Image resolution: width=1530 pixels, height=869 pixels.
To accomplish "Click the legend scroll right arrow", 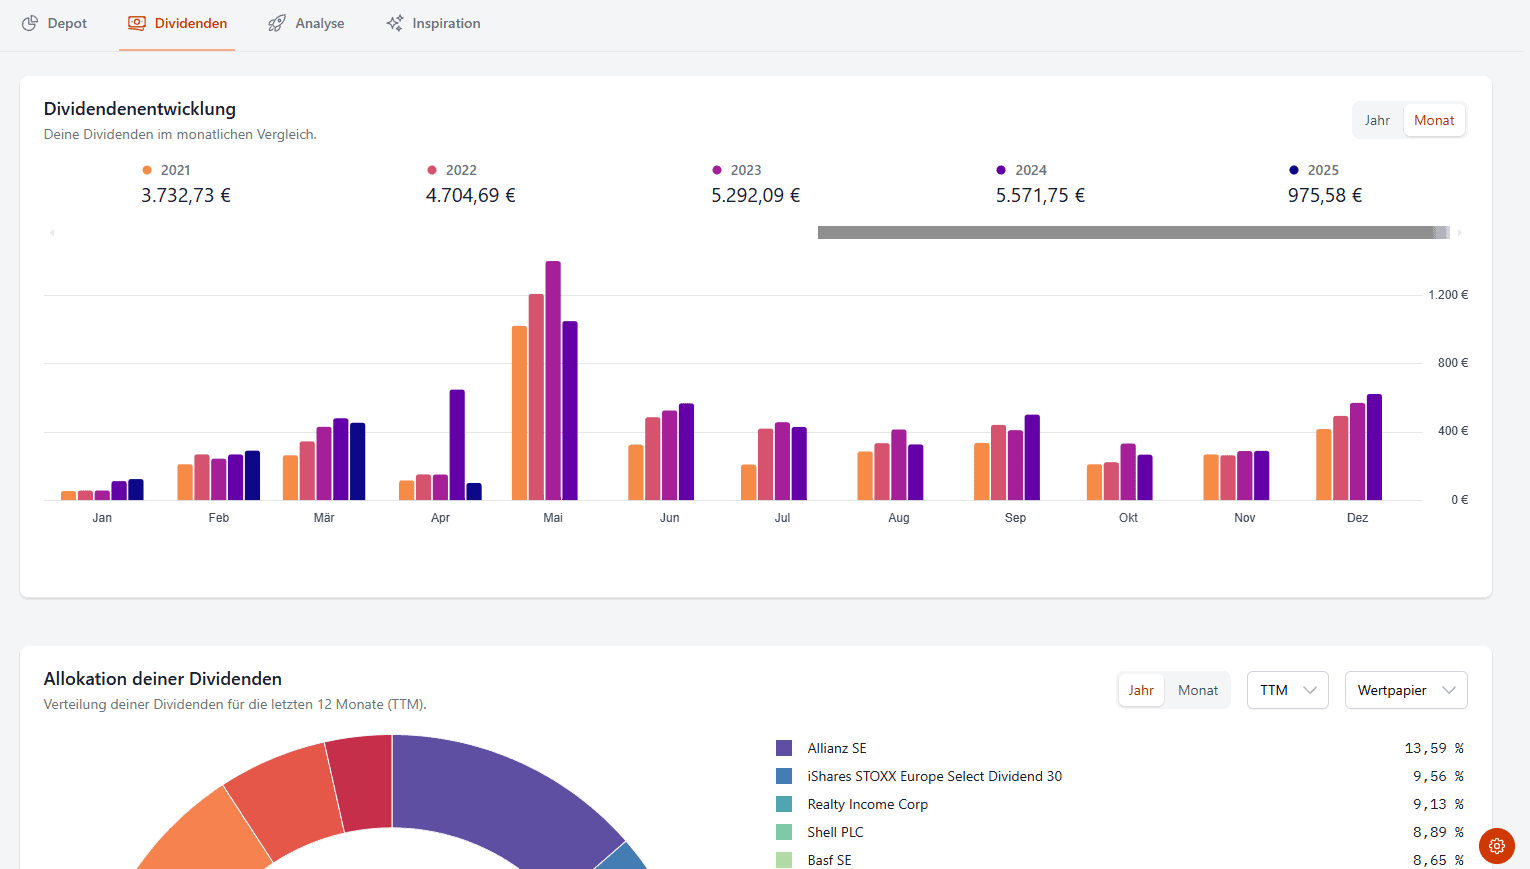I will tap(1459, 233).
